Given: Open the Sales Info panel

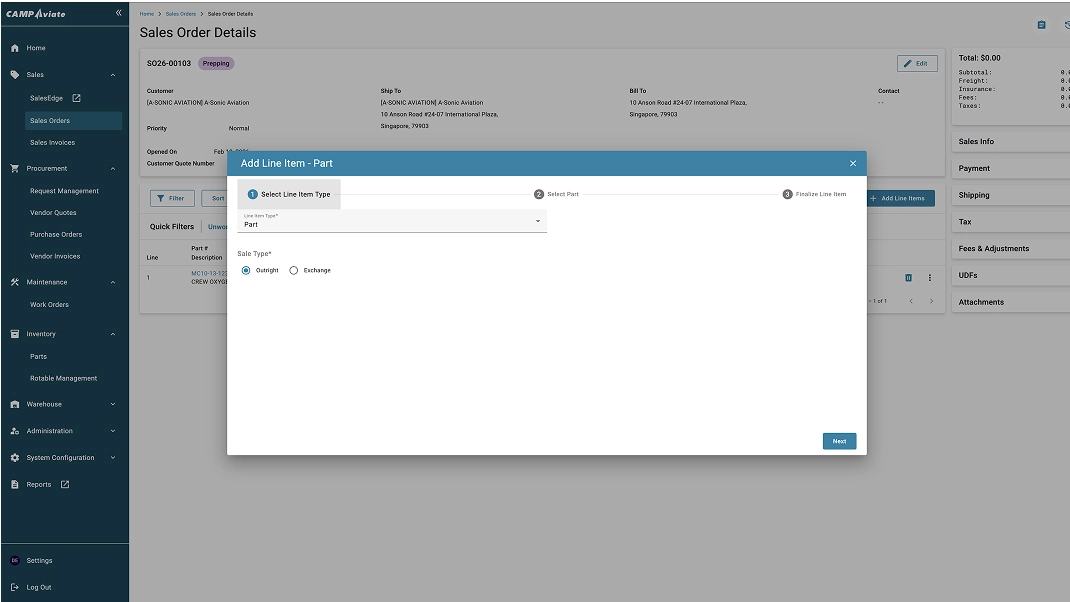Looking at the screenshot, I should coord(1011,141).
